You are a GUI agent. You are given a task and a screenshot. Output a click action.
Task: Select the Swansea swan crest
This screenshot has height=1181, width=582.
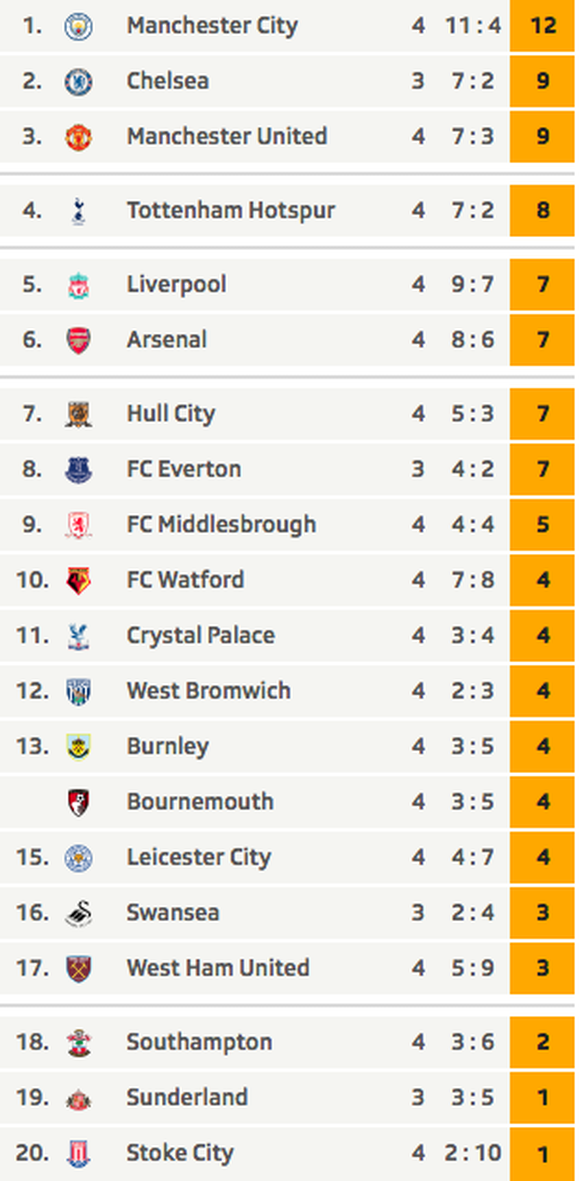point(78,914)
